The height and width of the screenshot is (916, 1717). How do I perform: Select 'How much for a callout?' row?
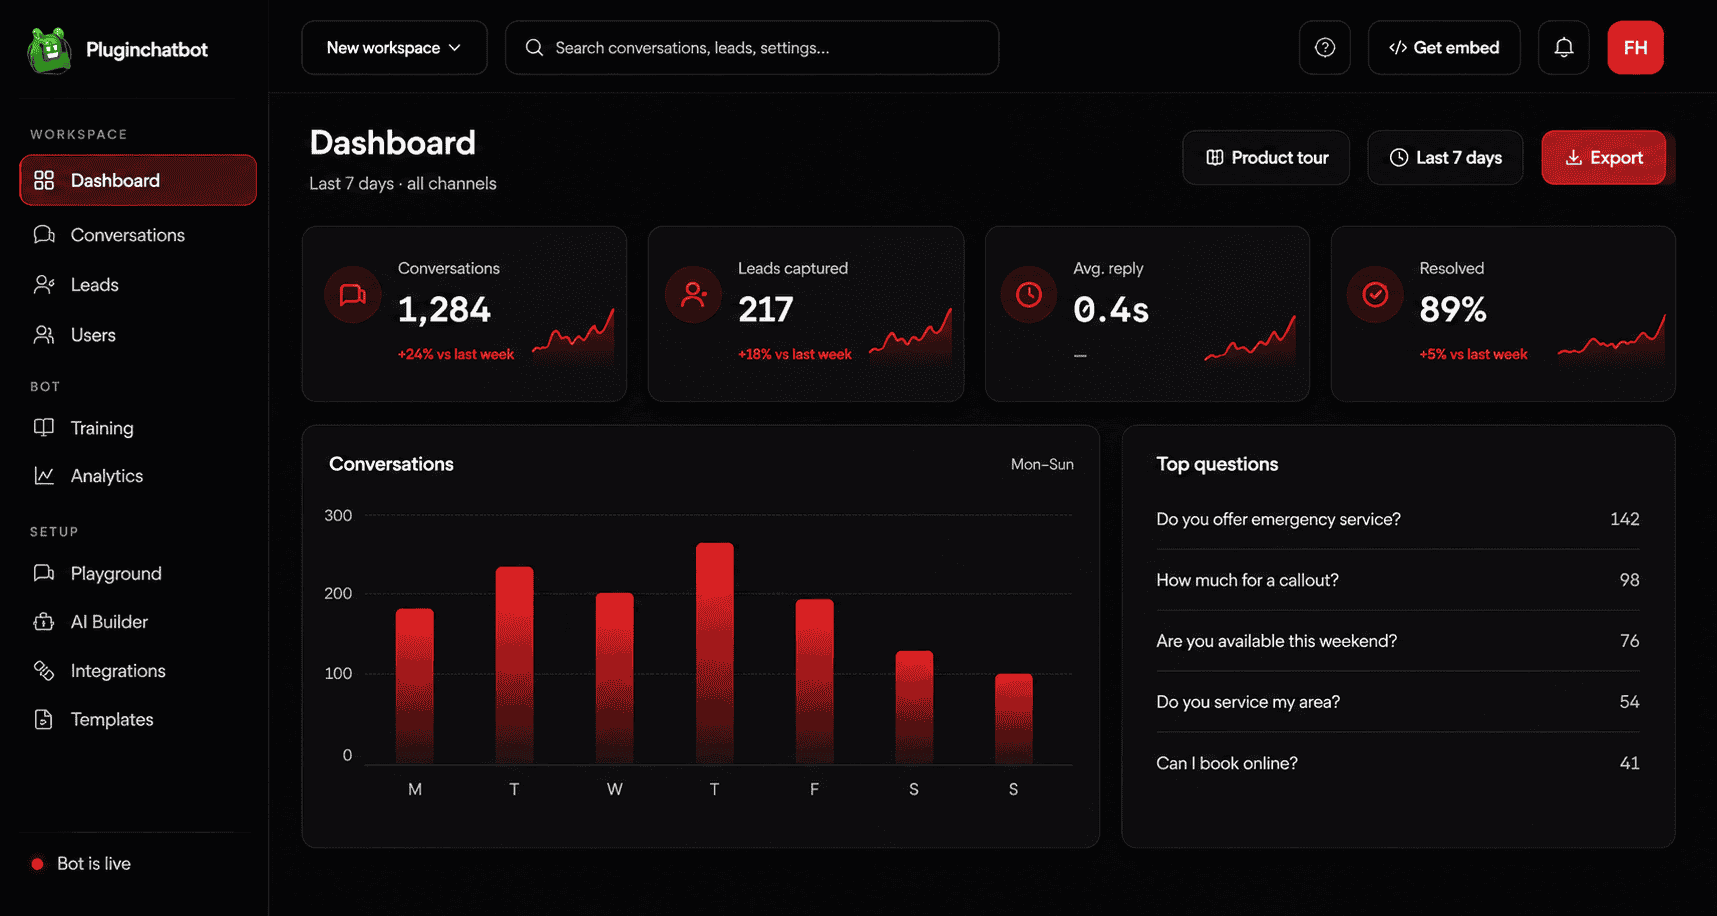1398,580
